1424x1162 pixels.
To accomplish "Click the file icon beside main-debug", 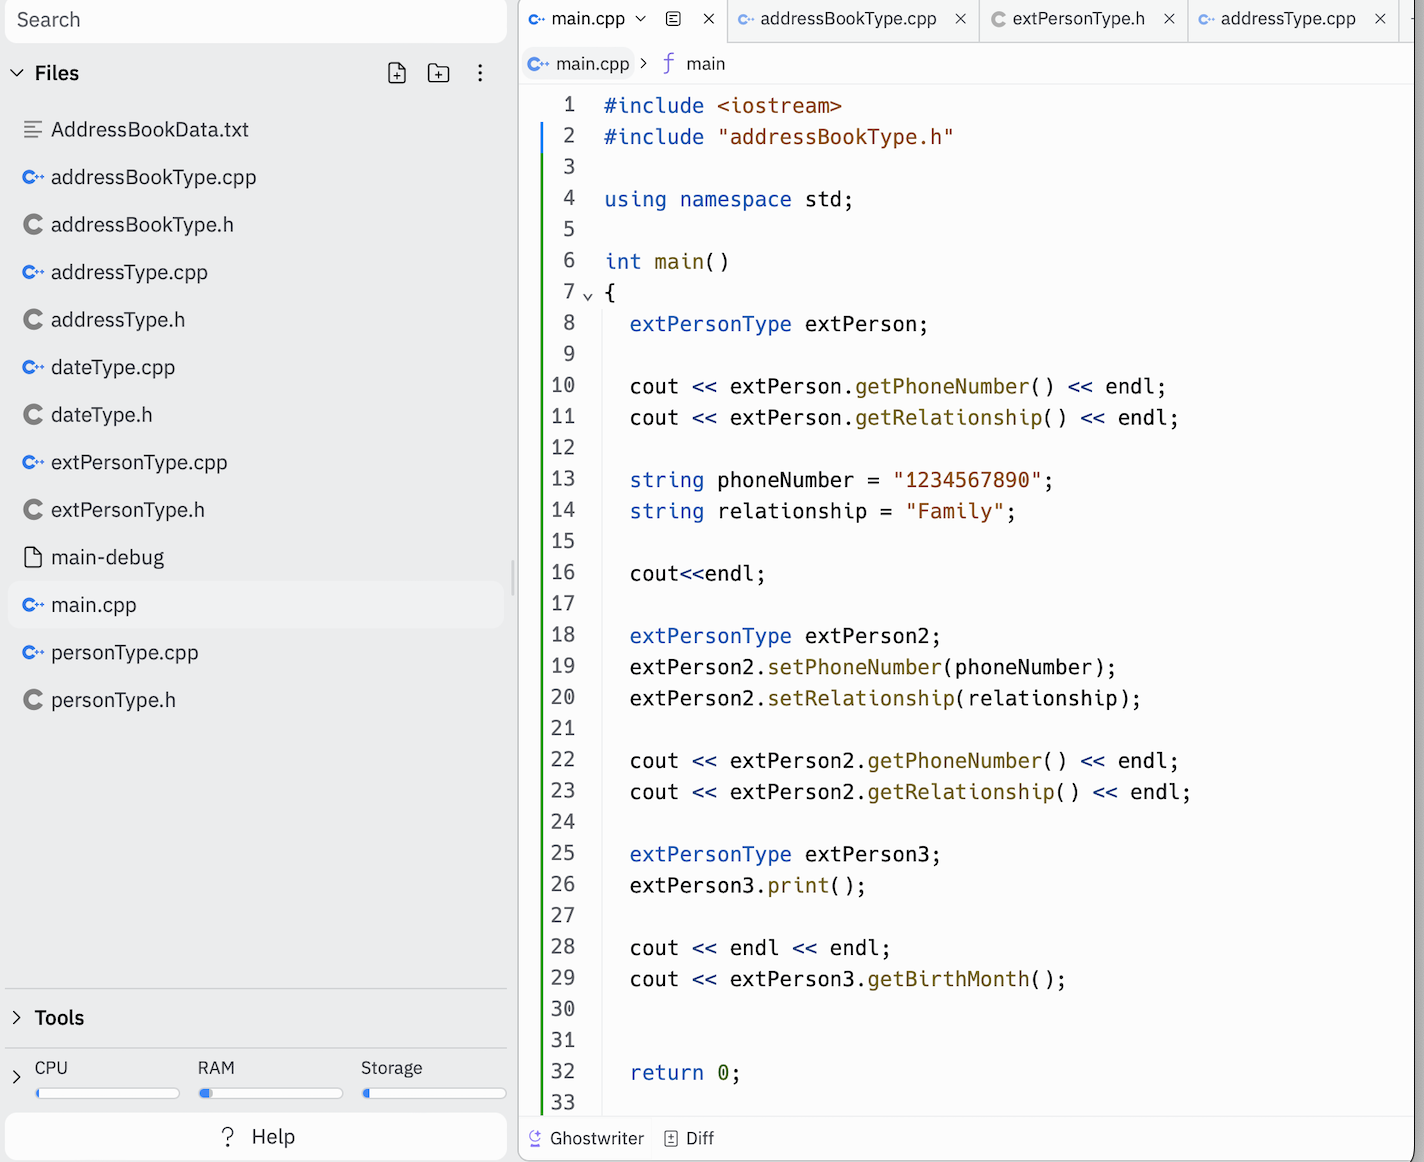I will point(33,557).
